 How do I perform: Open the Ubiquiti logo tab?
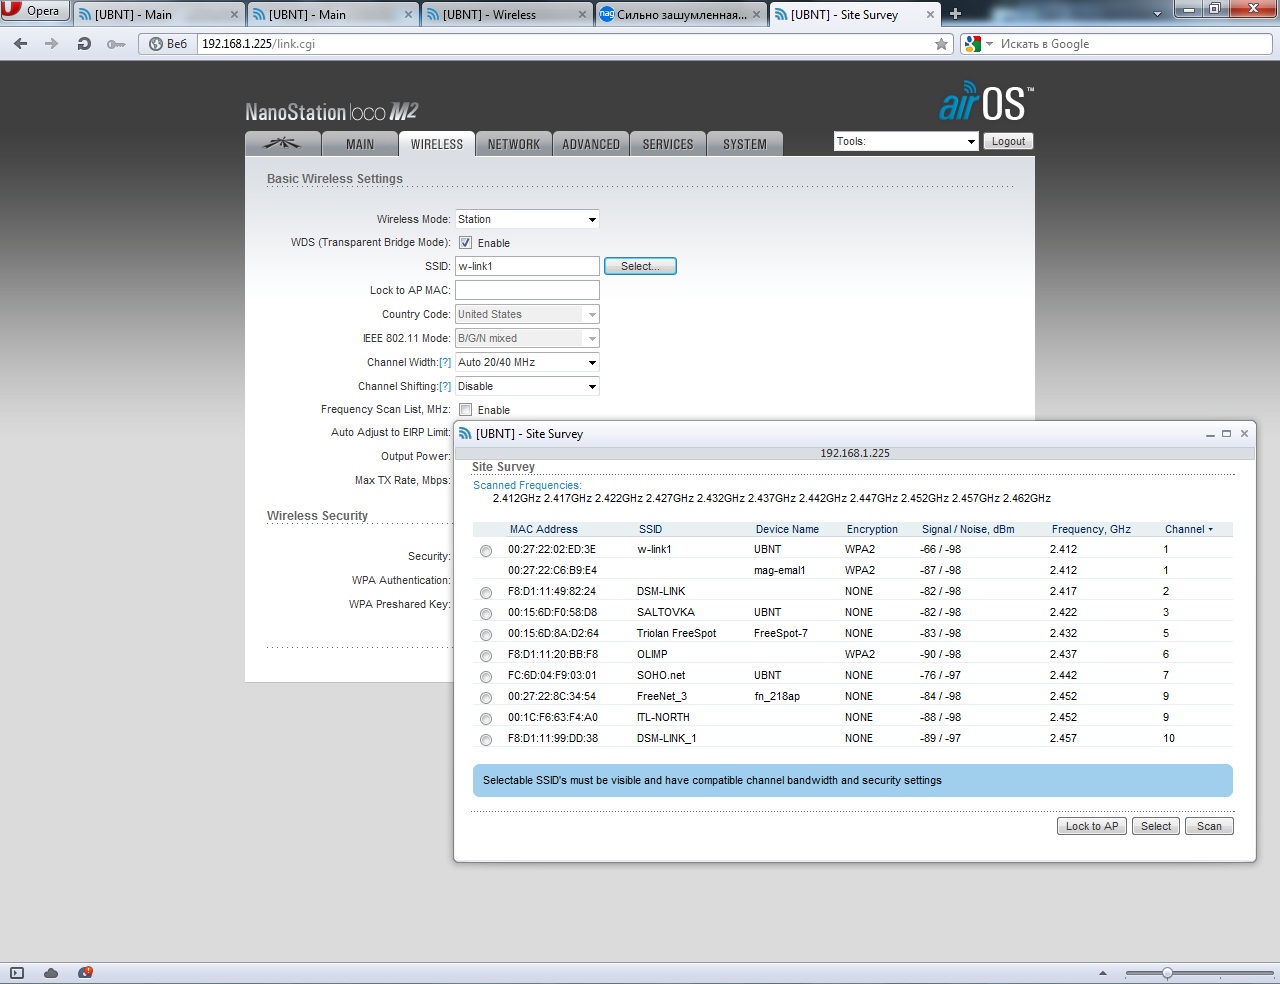[282, 144]
